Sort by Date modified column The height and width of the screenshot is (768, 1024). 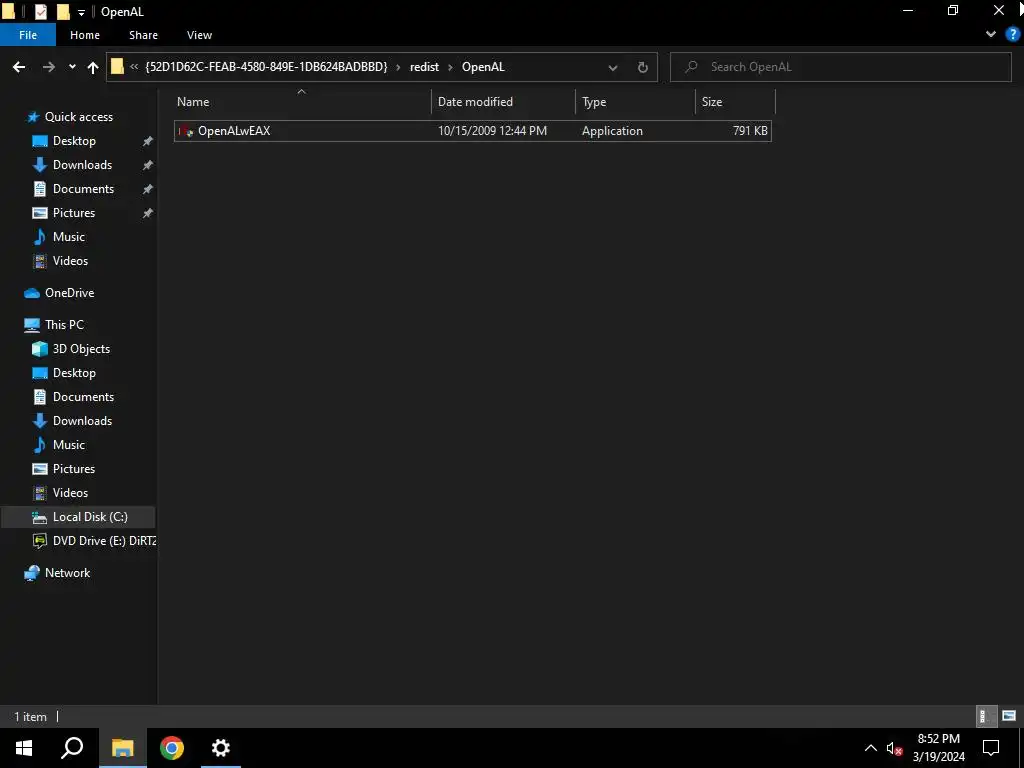(504, 102)
